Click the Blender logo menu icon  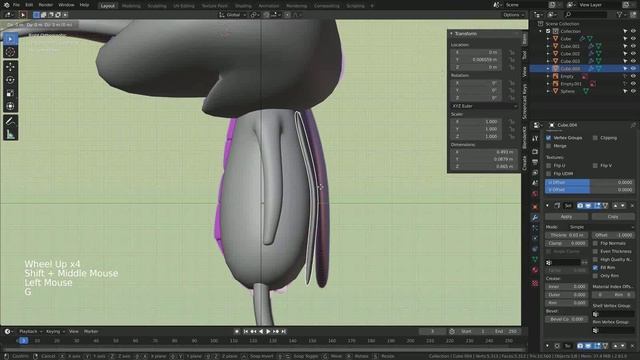pos(6,5)
